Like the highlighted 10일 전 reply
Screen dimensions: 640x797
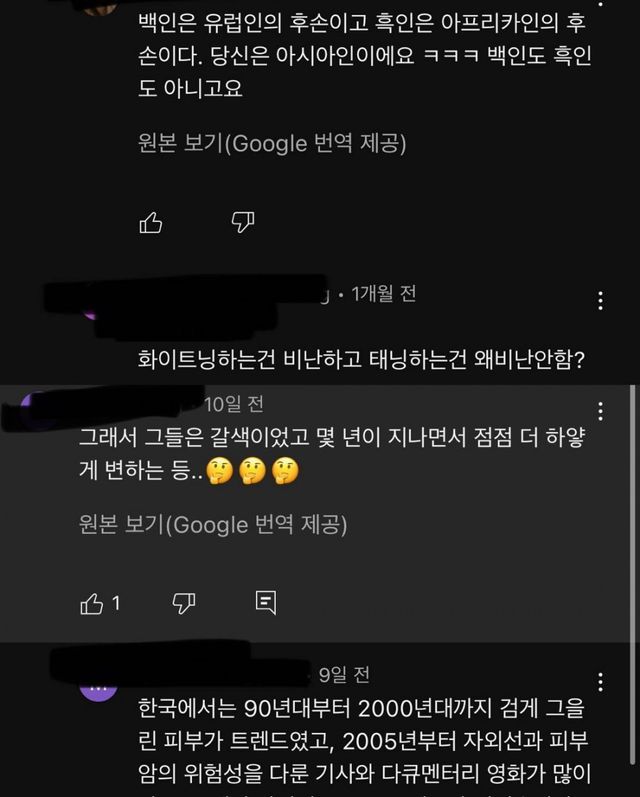pyautogui.click(x=92, y=604)
